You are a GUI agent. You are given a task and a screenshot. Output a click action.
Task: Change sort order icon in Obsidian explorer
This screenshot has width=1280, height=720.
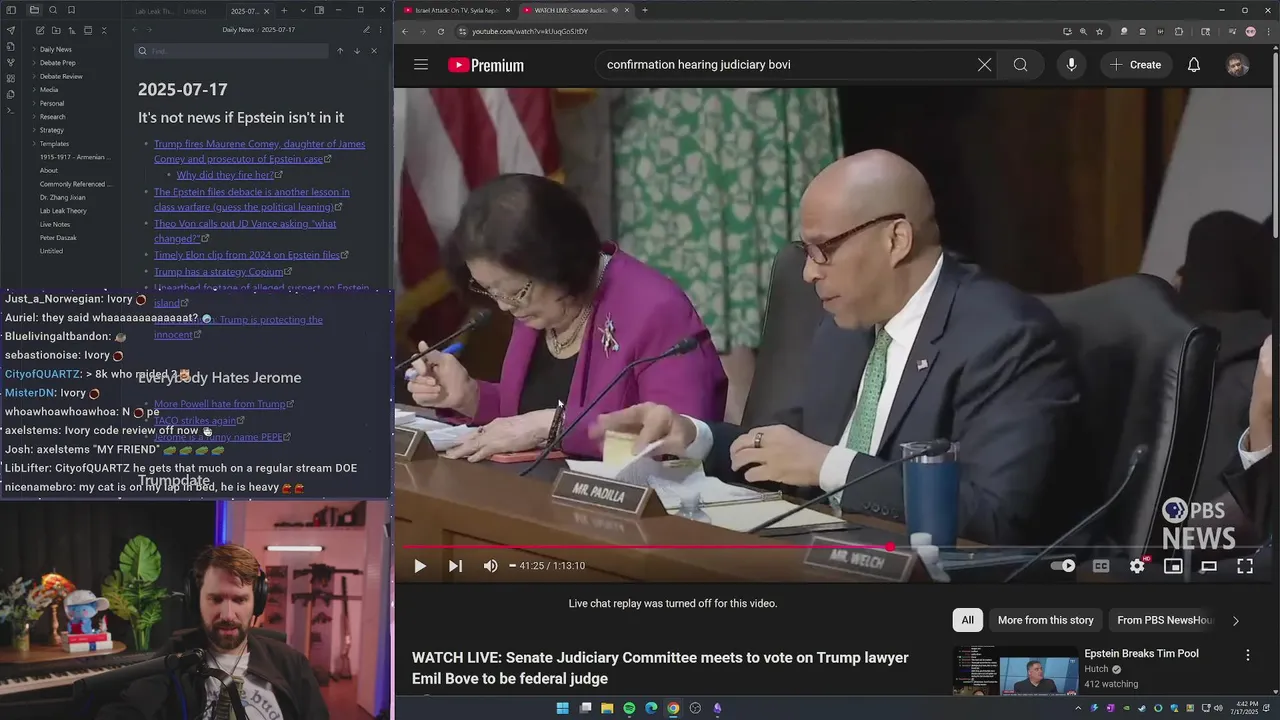[x=71, y=31]
